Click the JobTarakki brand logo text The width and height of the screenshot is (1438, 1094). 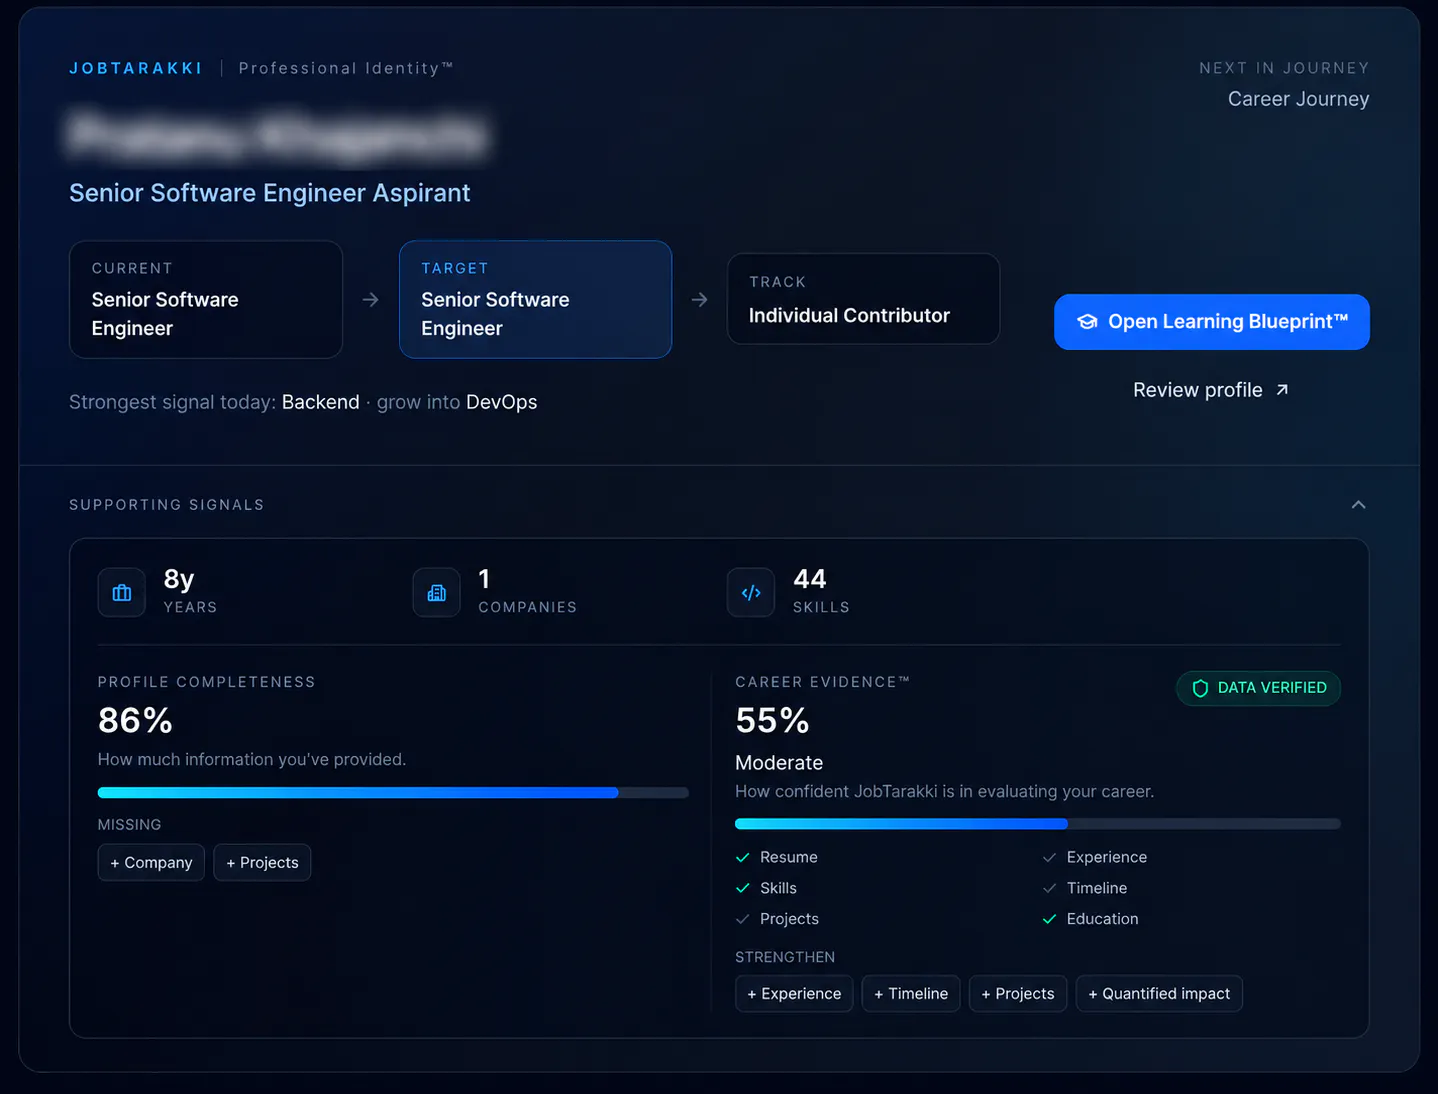coord(136,68)
